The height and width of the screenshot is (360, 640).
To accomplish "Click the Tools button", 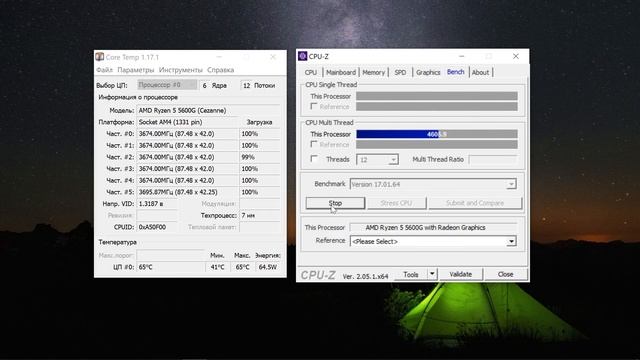I will click(411, 274).
